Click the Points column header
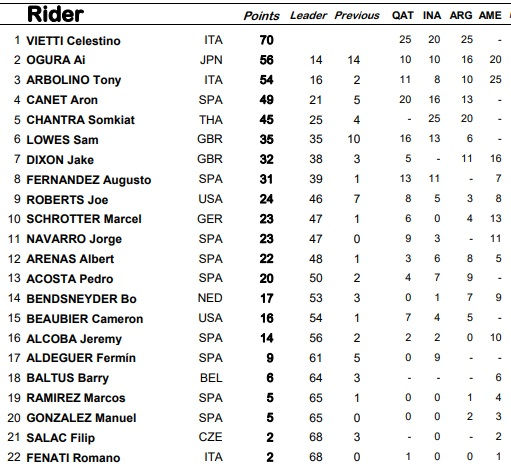 click(x=261, y=16)
